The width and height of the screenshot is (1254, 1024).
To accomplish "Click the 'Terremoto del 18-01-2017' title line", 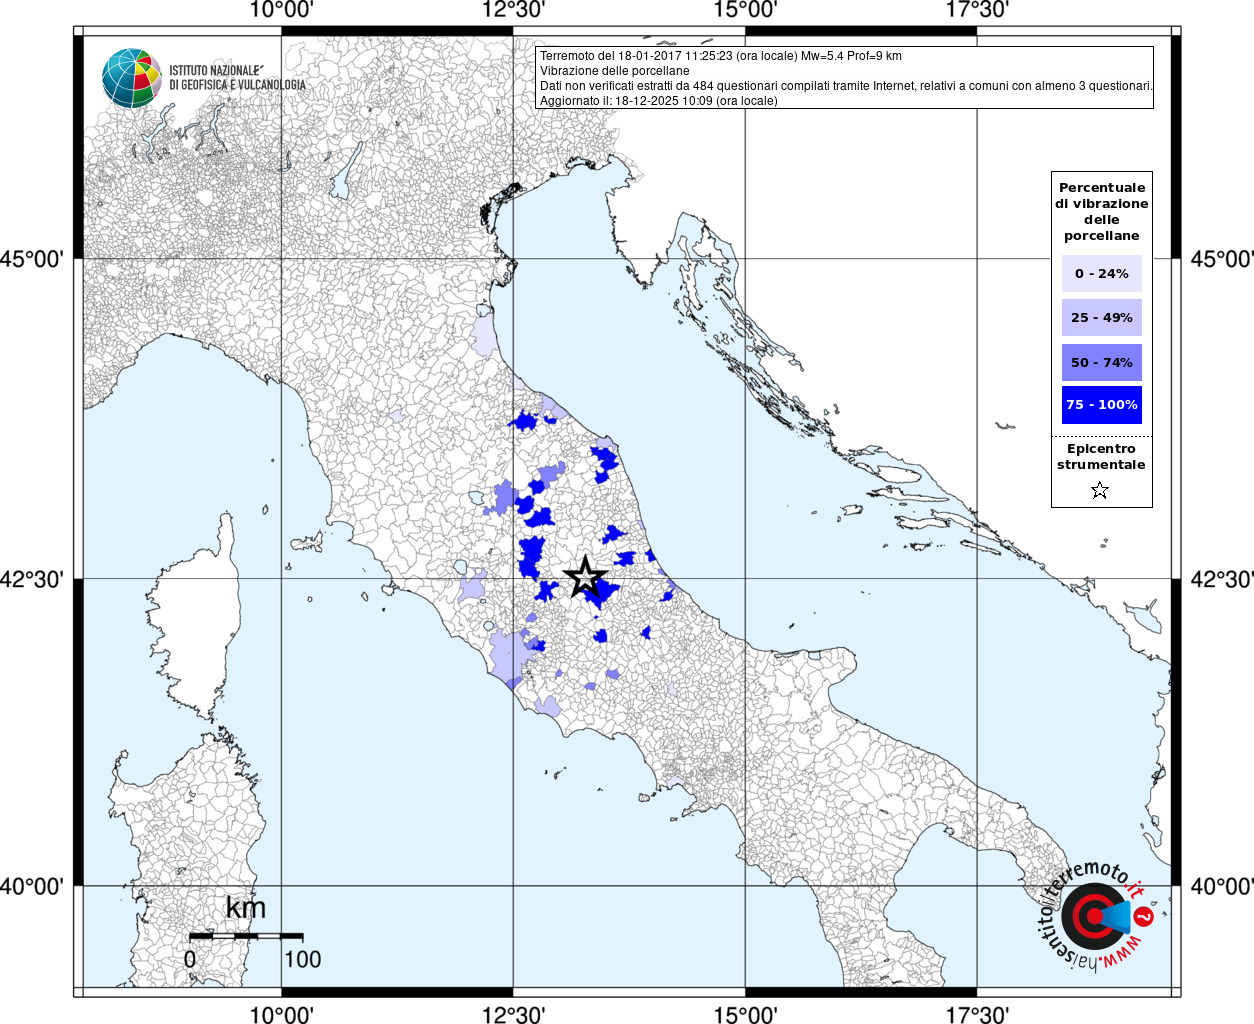I will [x=720, y=56].
